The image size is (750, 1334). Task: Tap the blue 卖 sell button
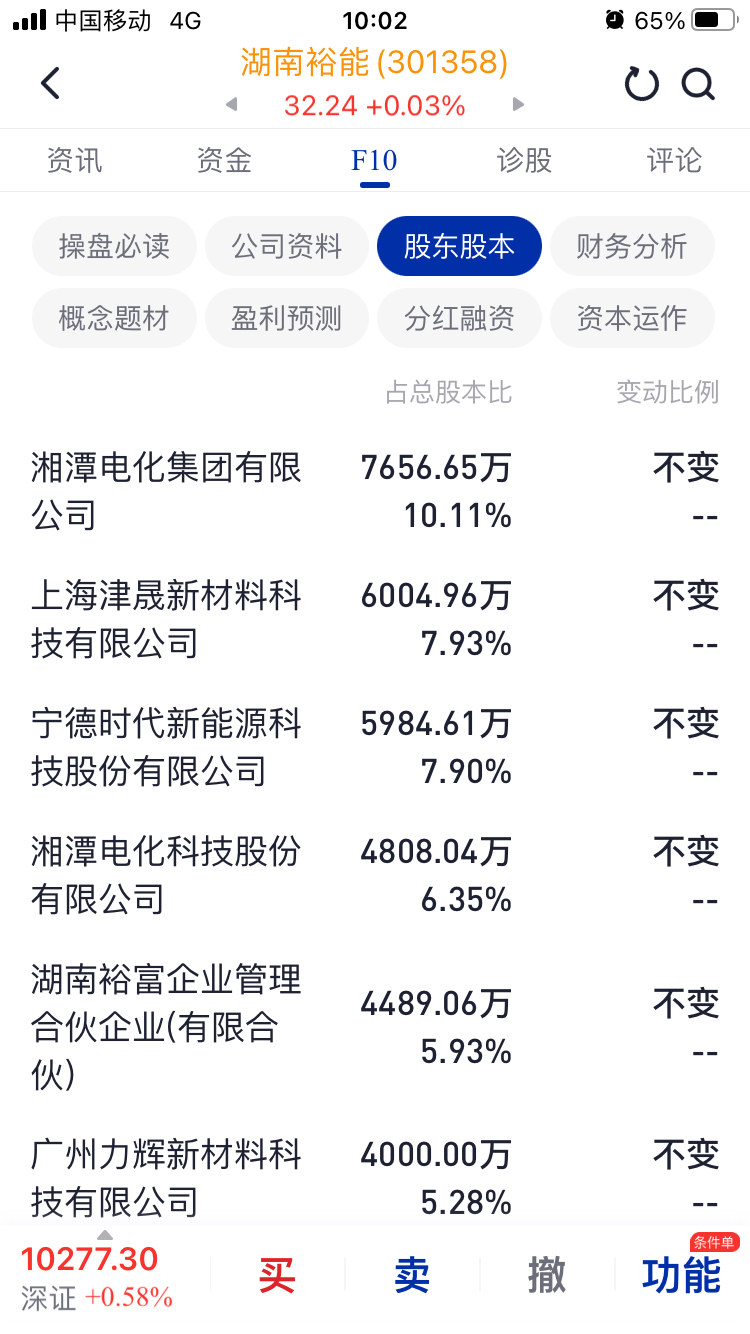click(x=412, y=1275)
